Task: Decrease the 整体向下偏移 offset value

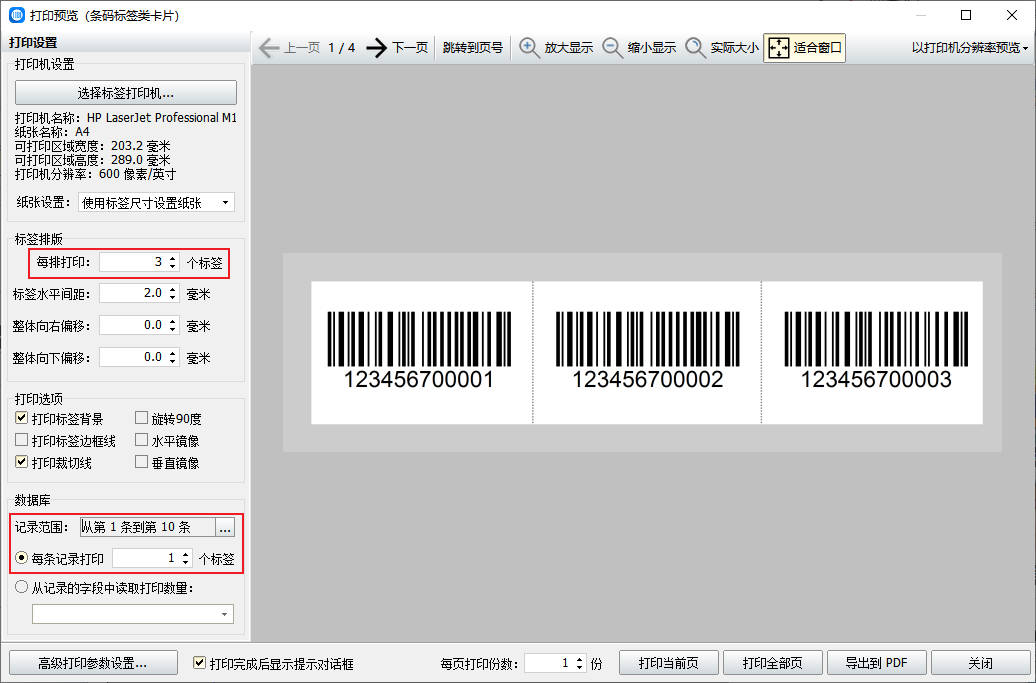Action: click(172, 362)
